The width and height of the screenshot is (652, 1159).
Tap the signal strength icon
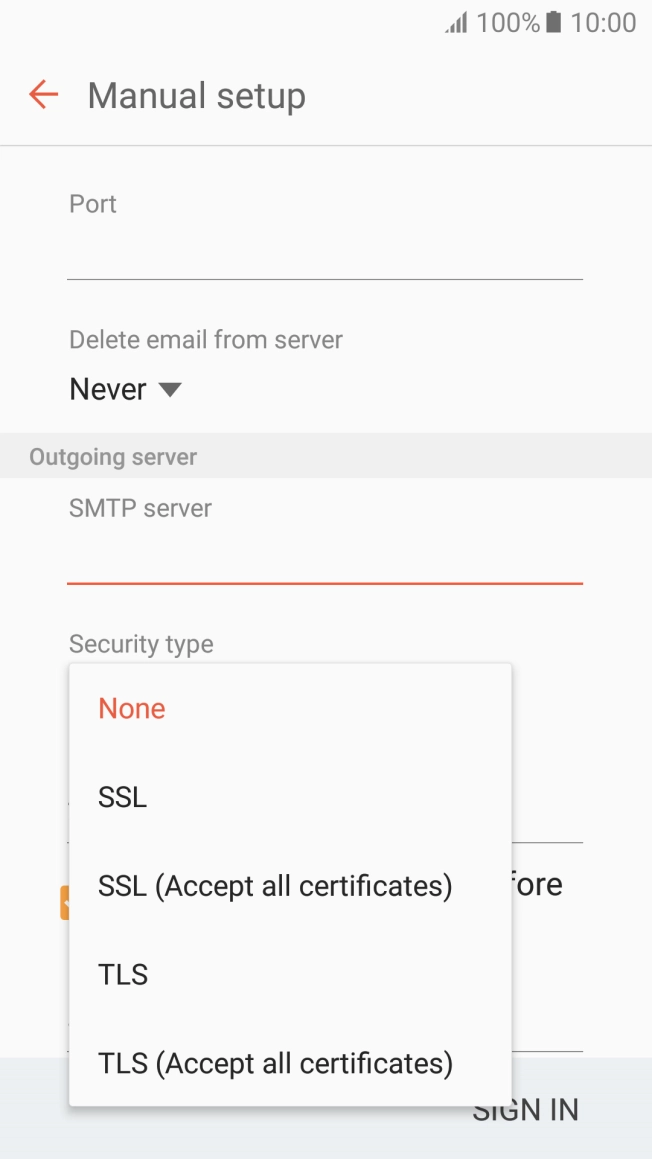[x=456, y=23]
